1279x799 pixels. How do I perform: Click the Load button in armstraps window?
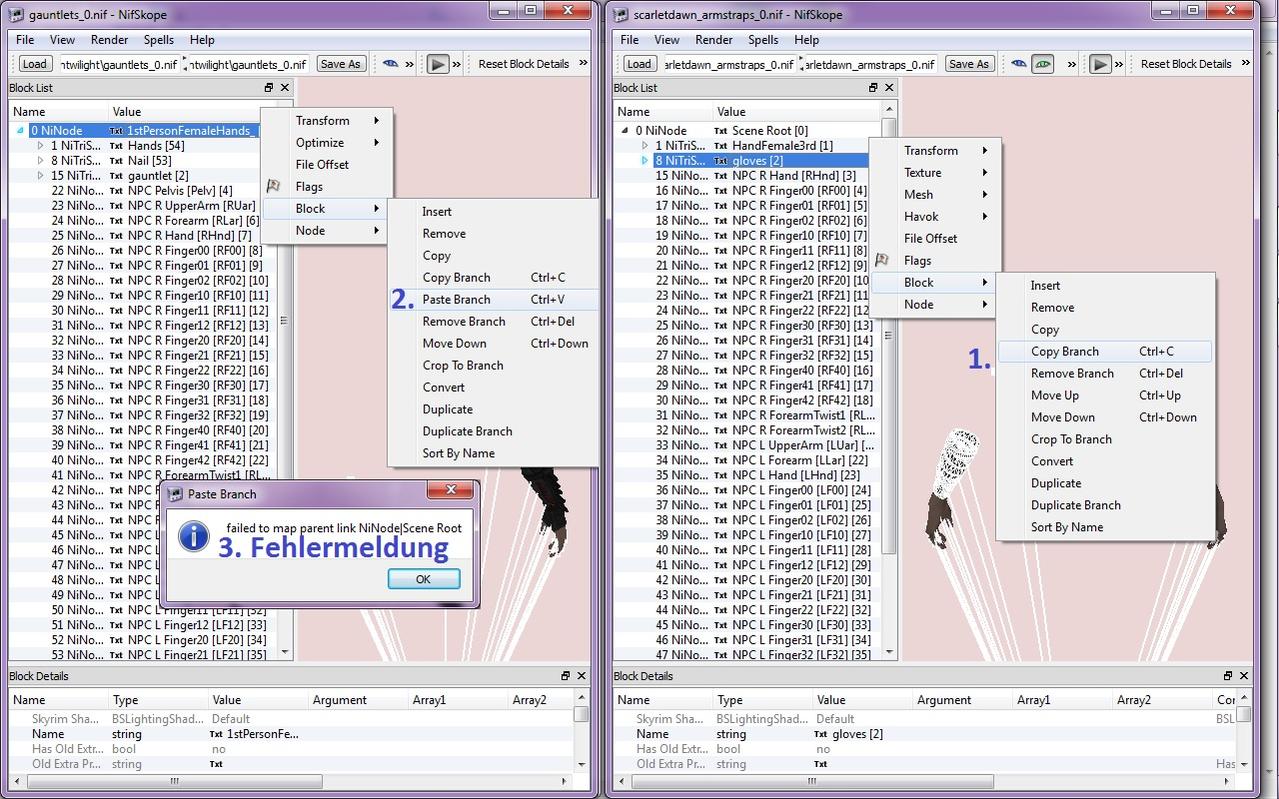pyautogui.click(x=638, y=64)
